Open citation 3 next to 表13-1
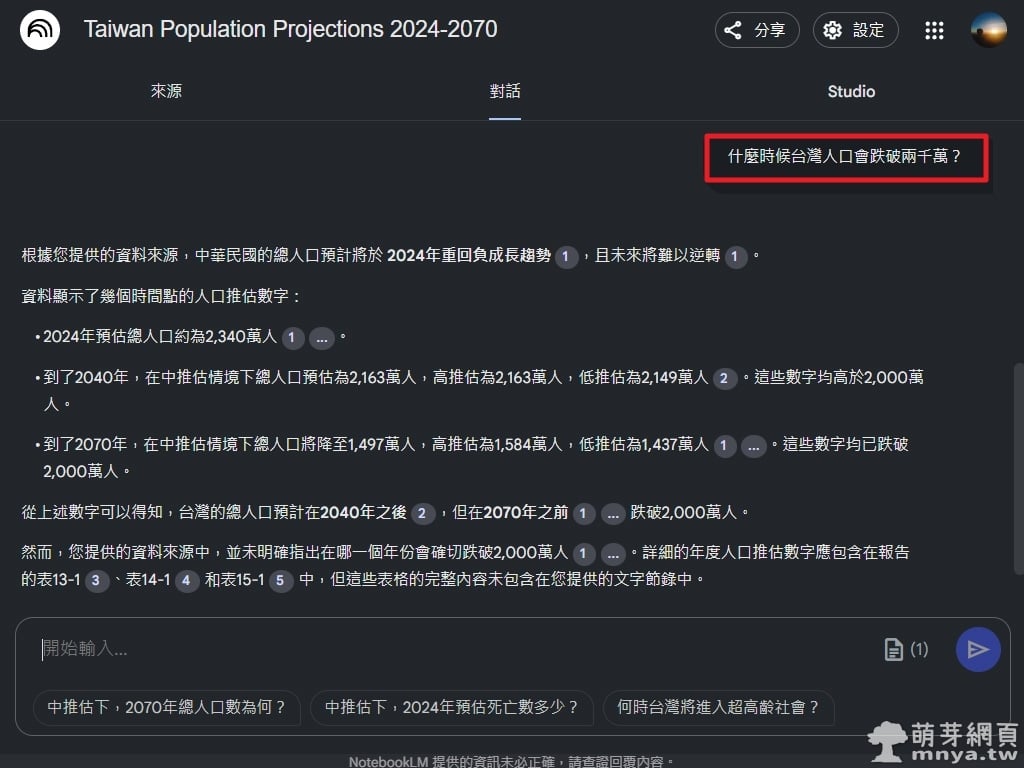 [x=96, y=580]
